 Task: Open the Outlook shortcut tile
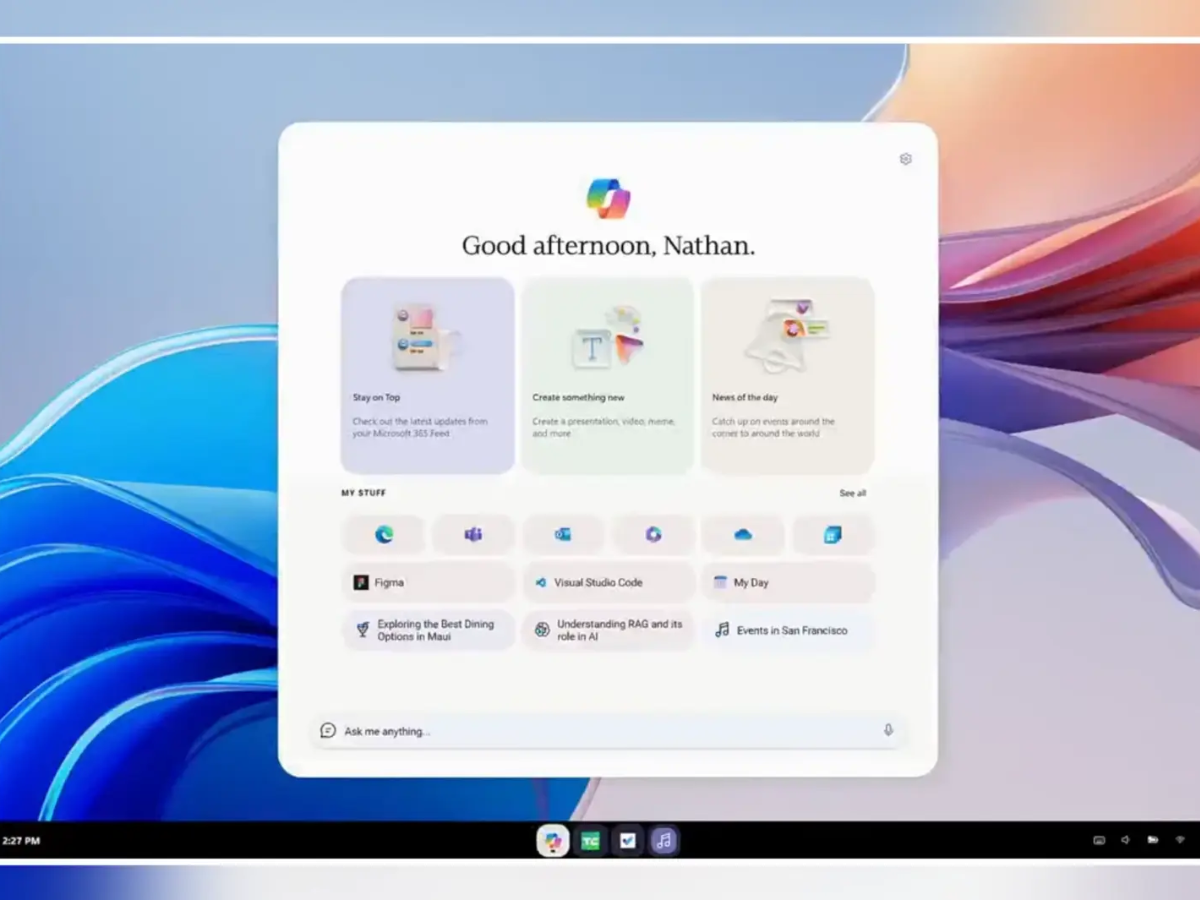(x=563, y=535)
